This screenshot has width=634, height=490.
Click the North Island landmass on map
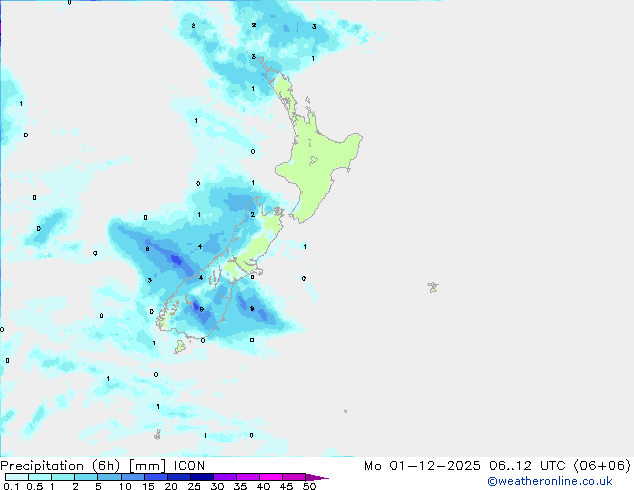click(x=317, y=162)
